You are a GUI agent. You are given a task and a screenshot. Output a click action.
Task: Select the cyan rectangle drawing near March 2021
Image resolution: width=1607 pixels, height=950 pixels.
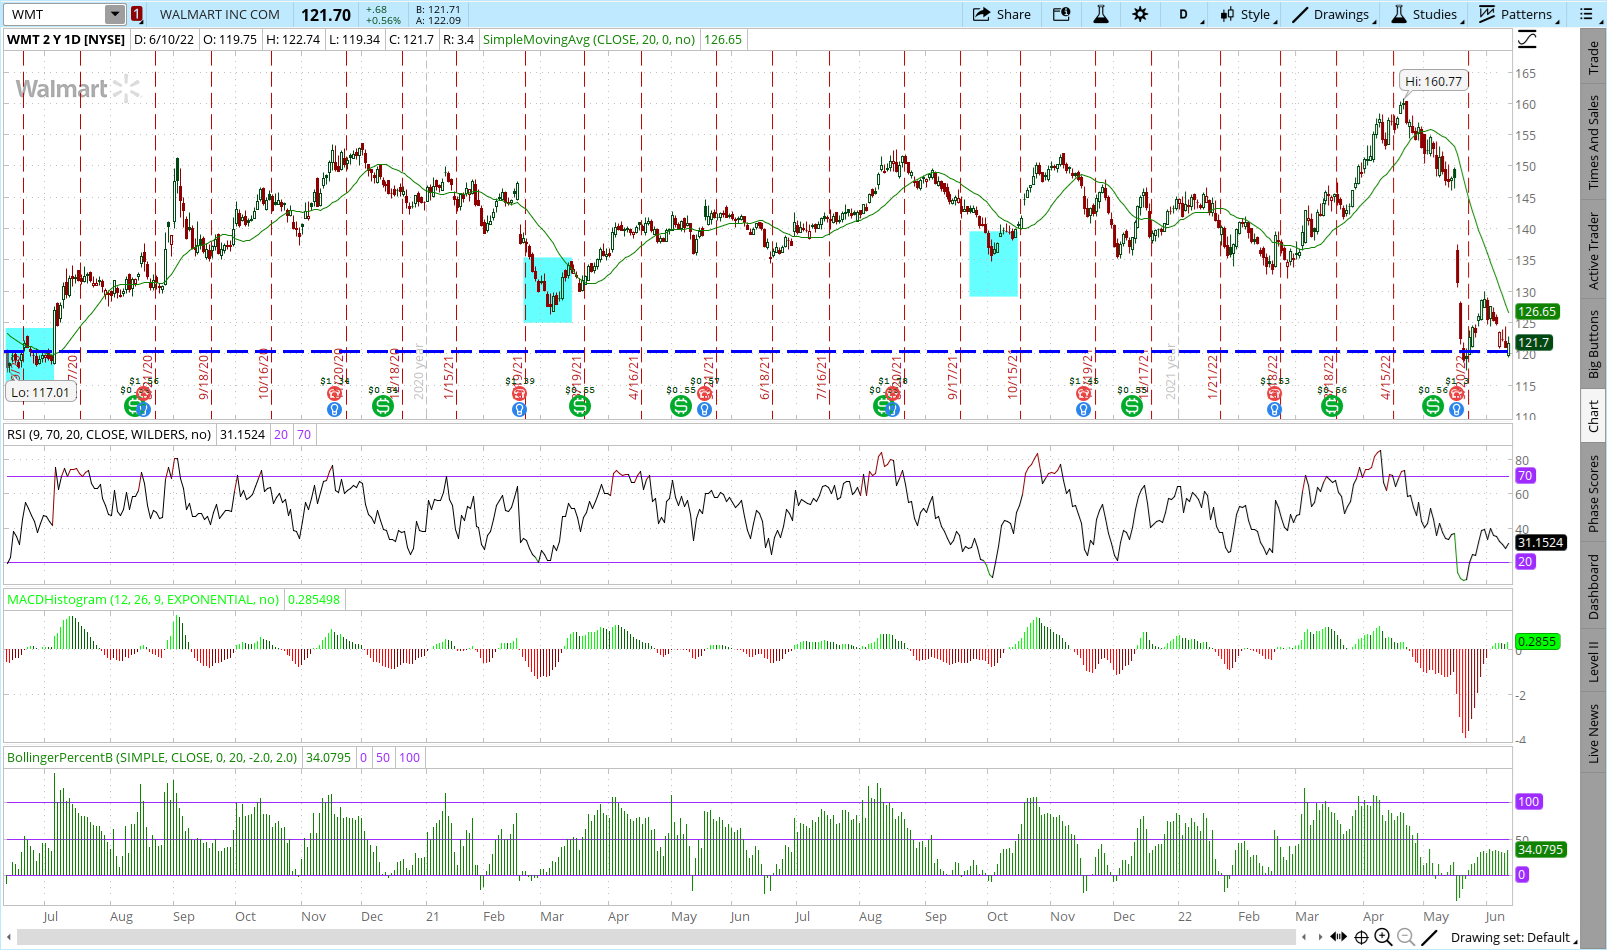(548, 290)
